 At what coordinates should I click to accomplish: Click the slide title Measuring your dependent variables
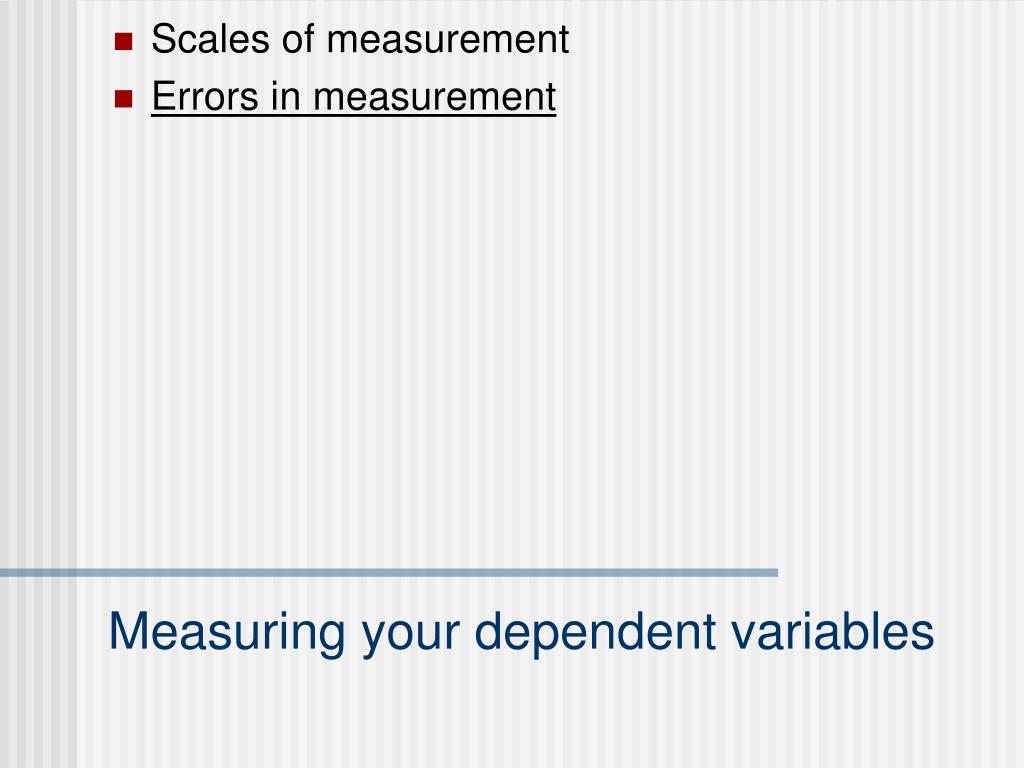point(521,632)
